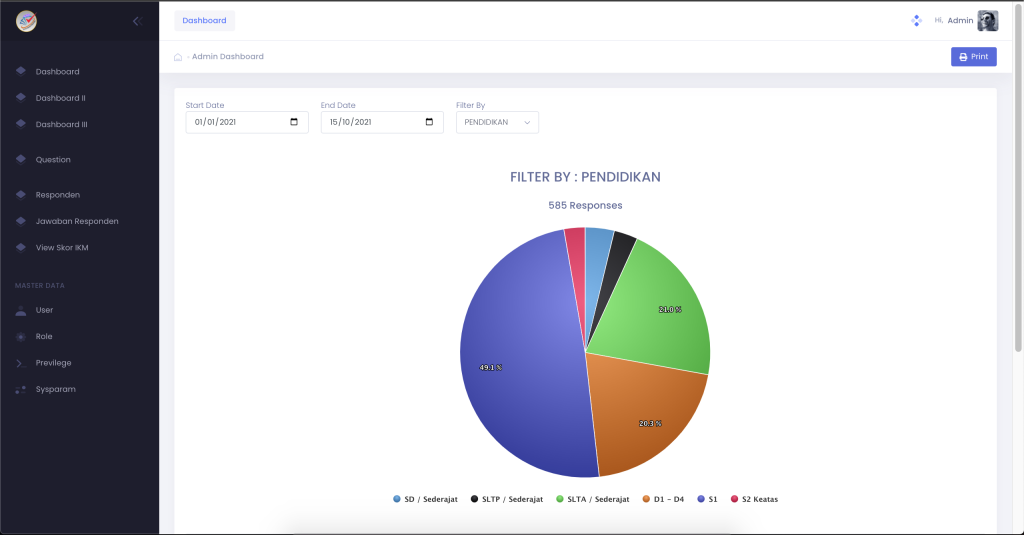Click the Hi, Admin user label
The width and height of the screenshot is (1024, 535).
pyautogui.click(x=953, y=20)
